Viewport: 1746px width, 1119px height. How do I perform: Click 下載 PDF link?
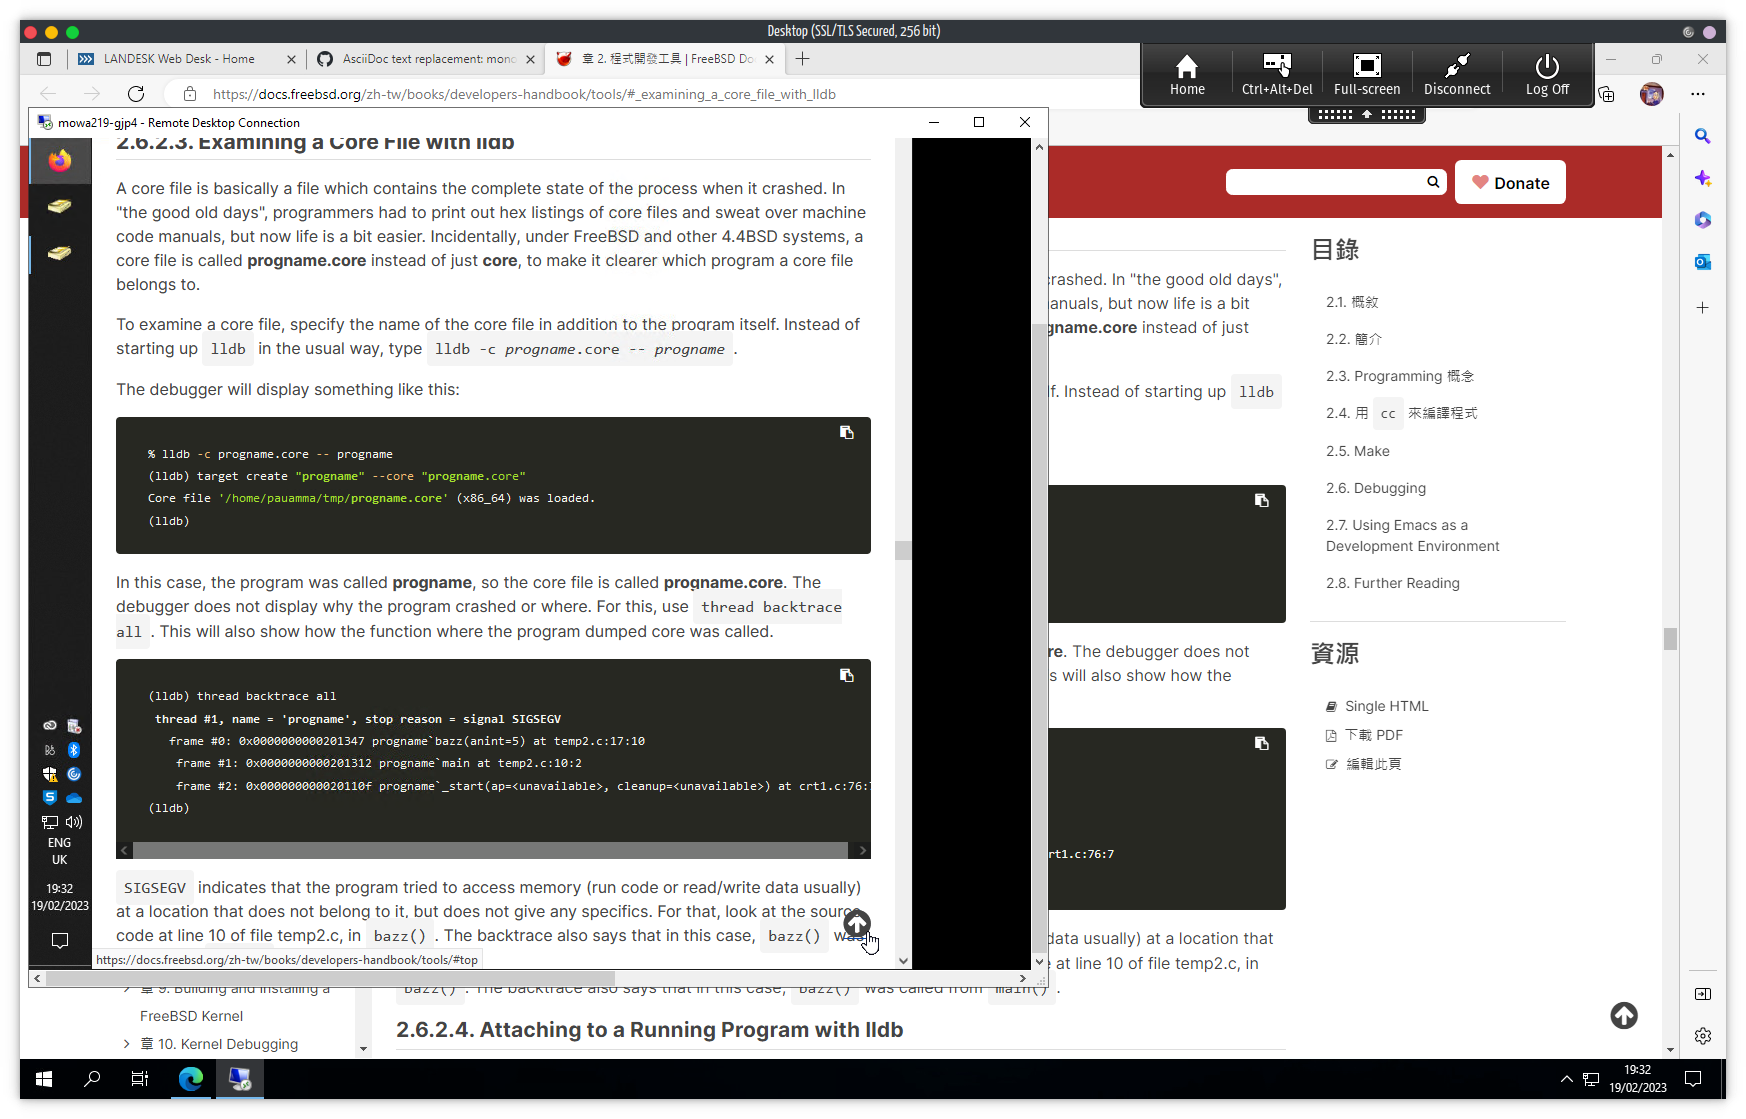tap(1373, 735)
